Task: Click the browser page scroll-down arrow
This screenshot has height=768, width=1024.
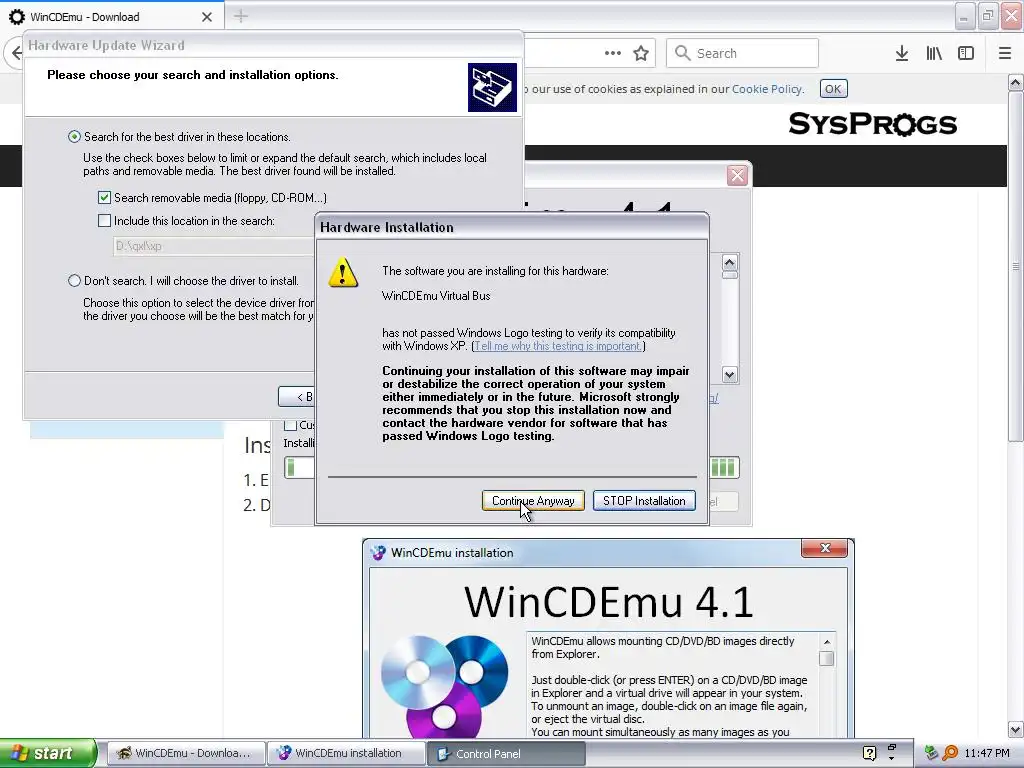Action: coord(1015,729)
